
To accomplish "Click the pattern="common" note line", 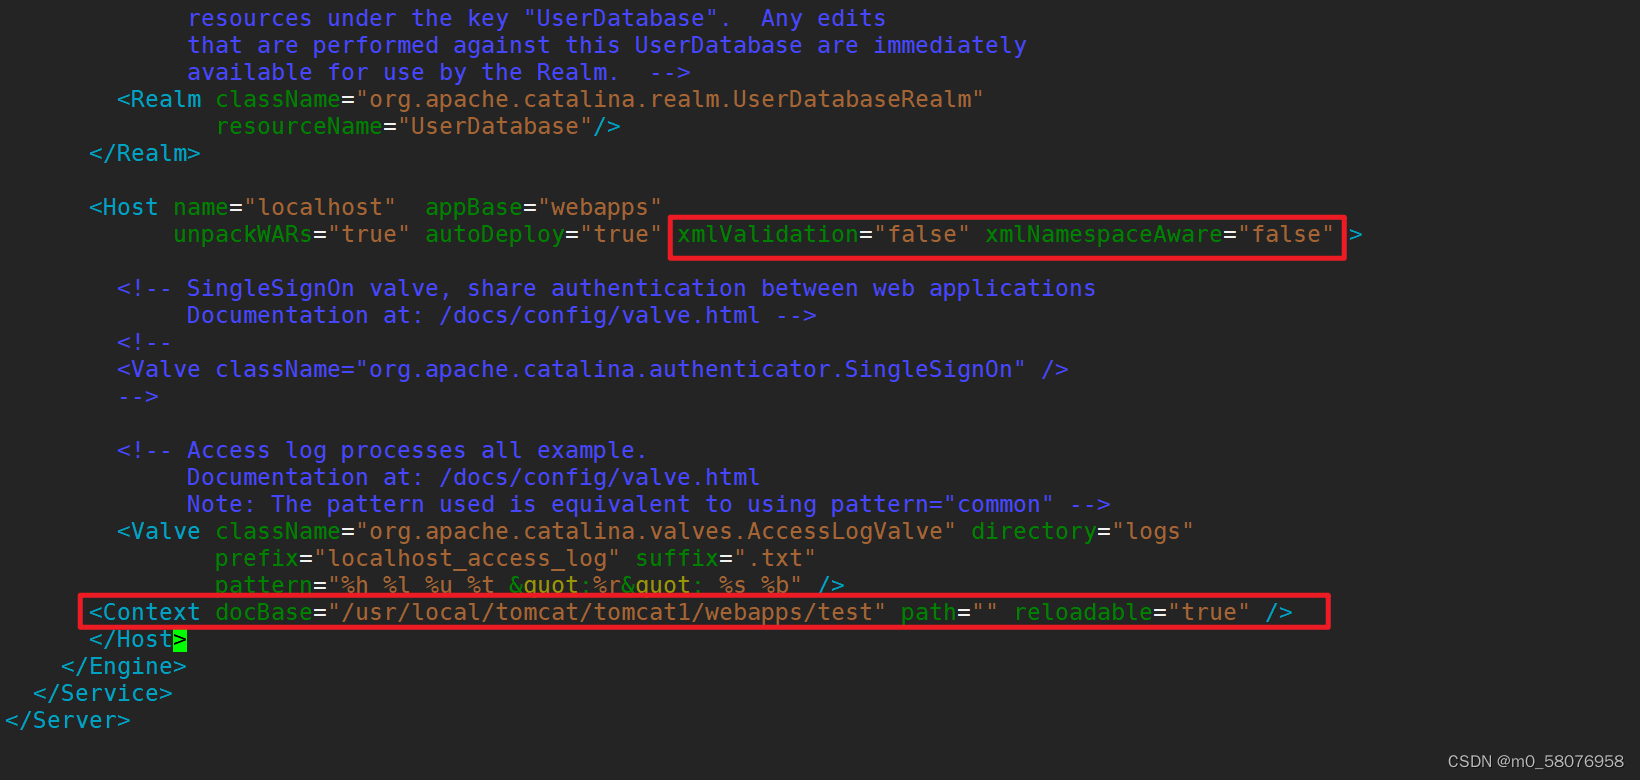I will click(649, 505).
